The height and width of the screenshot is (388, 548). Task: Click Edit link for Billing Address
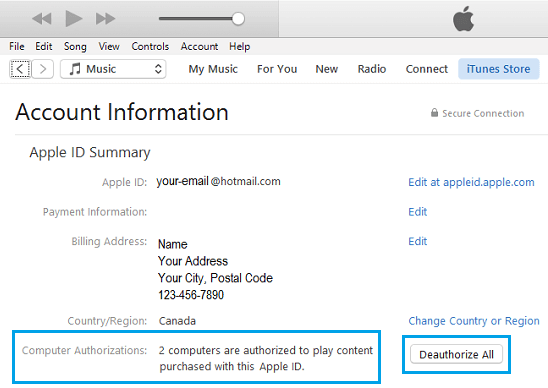pos(418,241)
